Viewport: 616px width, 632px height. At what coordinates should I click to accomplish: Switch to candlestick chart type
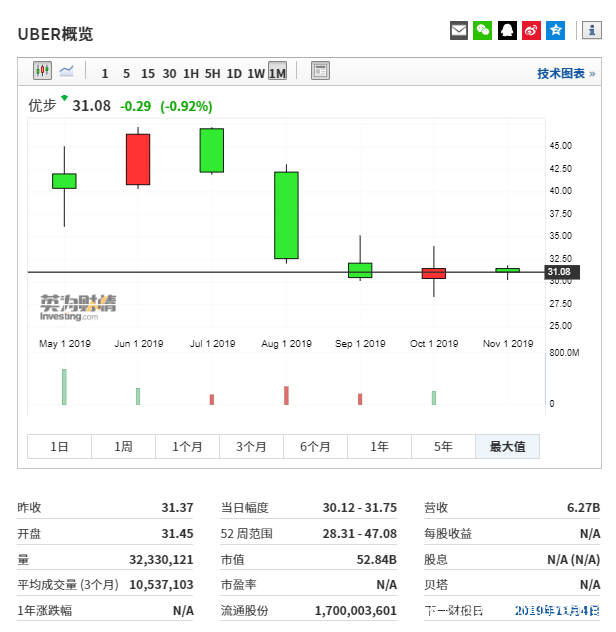[x=42, y=71]
